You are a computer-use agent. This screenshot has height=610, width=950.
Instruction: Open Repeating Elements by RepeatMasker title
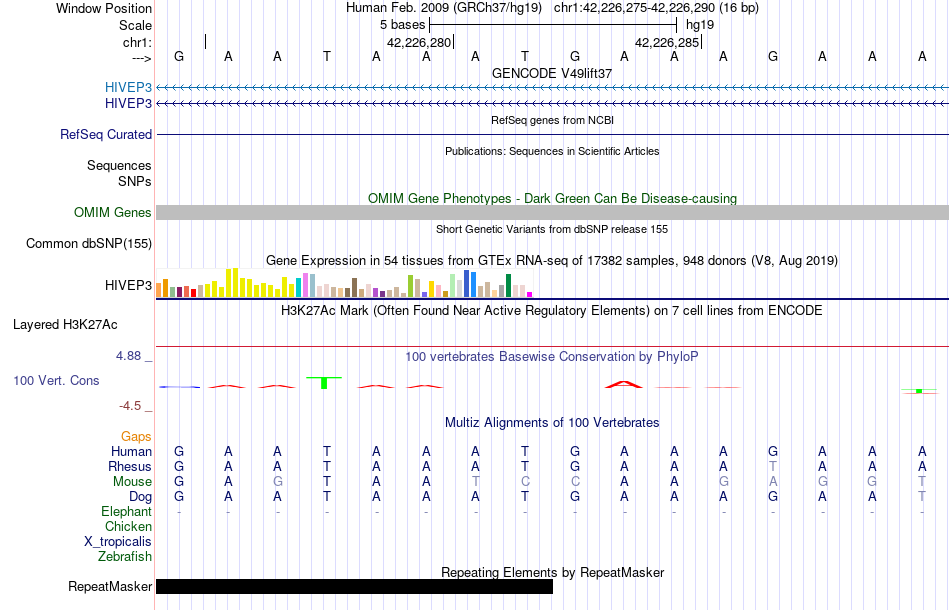552,572
